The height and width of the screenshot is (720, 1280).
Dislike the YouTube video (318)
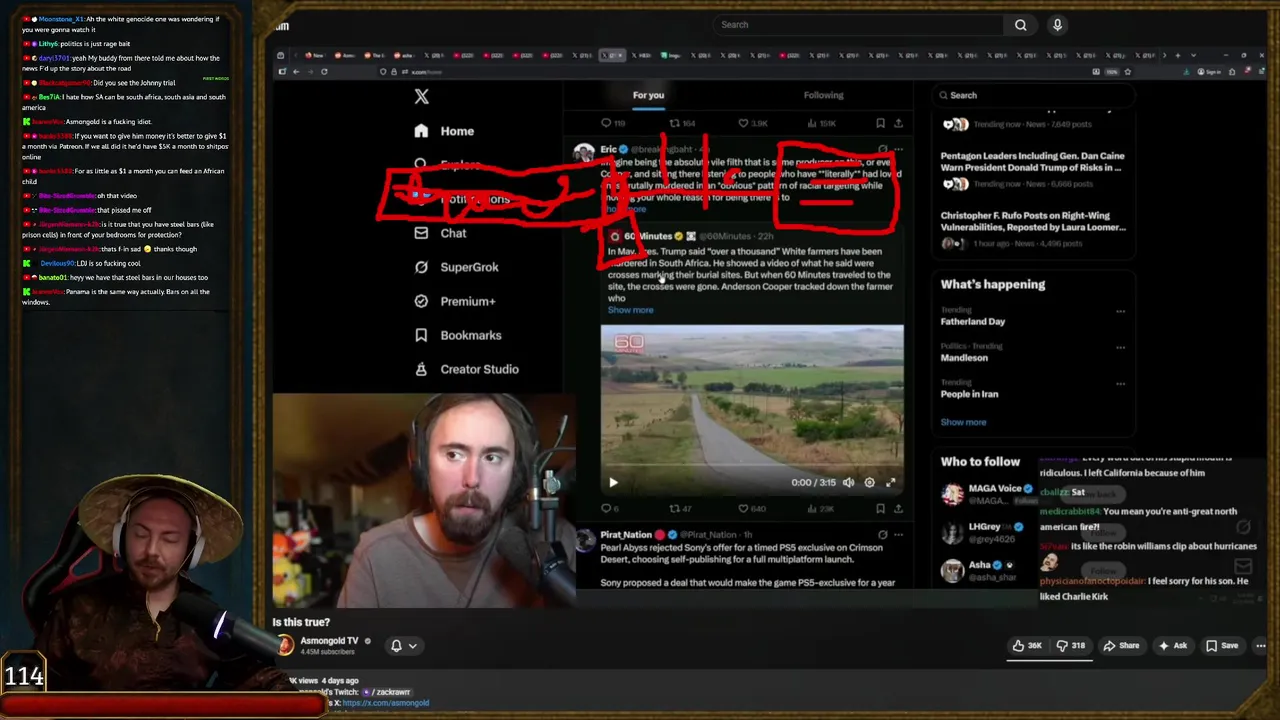tap(1071, 646)
